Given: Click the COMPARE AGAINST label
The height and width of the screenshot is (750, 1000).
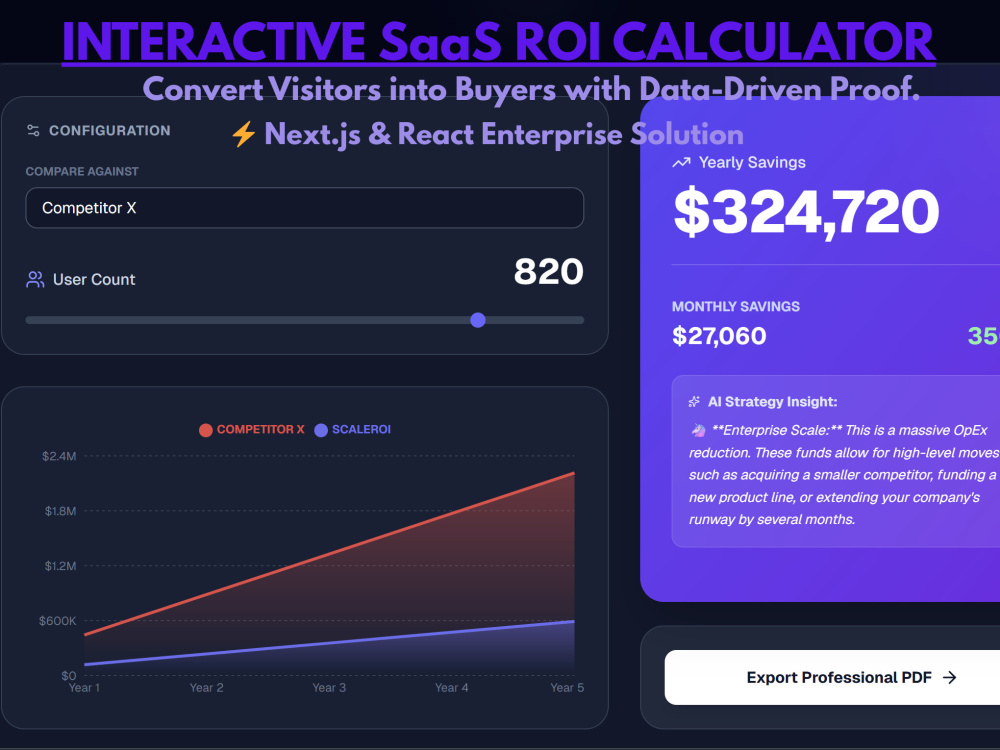Looking at the screenshot, I should (82, 172).
